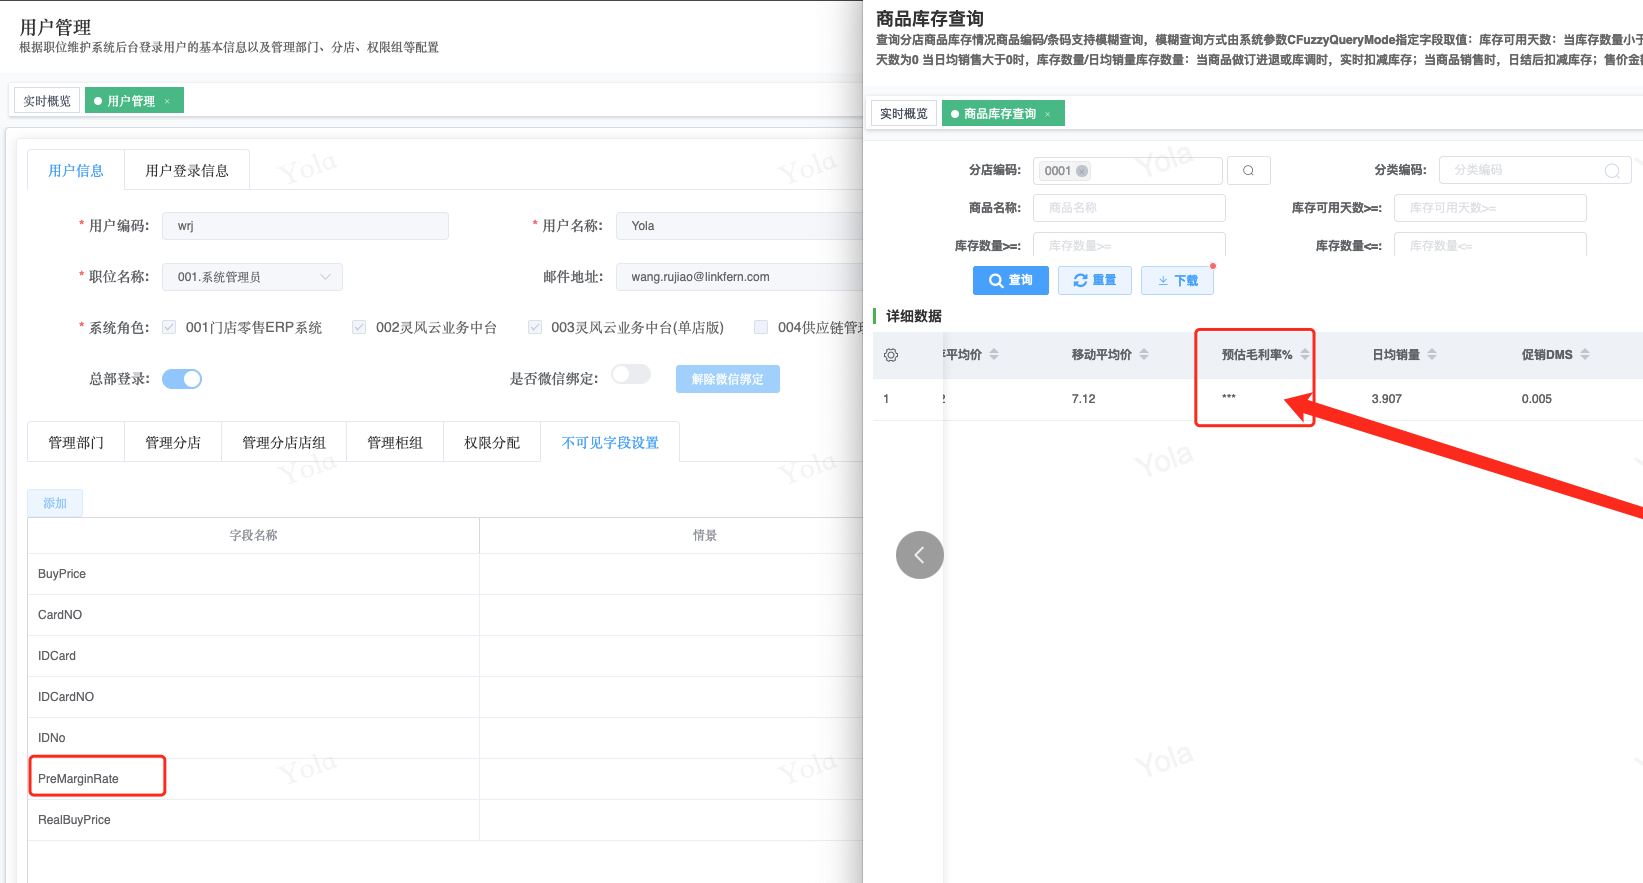Click the 重置 reset button
This screenshot has width=1643, height=883.
[1095, 281]
